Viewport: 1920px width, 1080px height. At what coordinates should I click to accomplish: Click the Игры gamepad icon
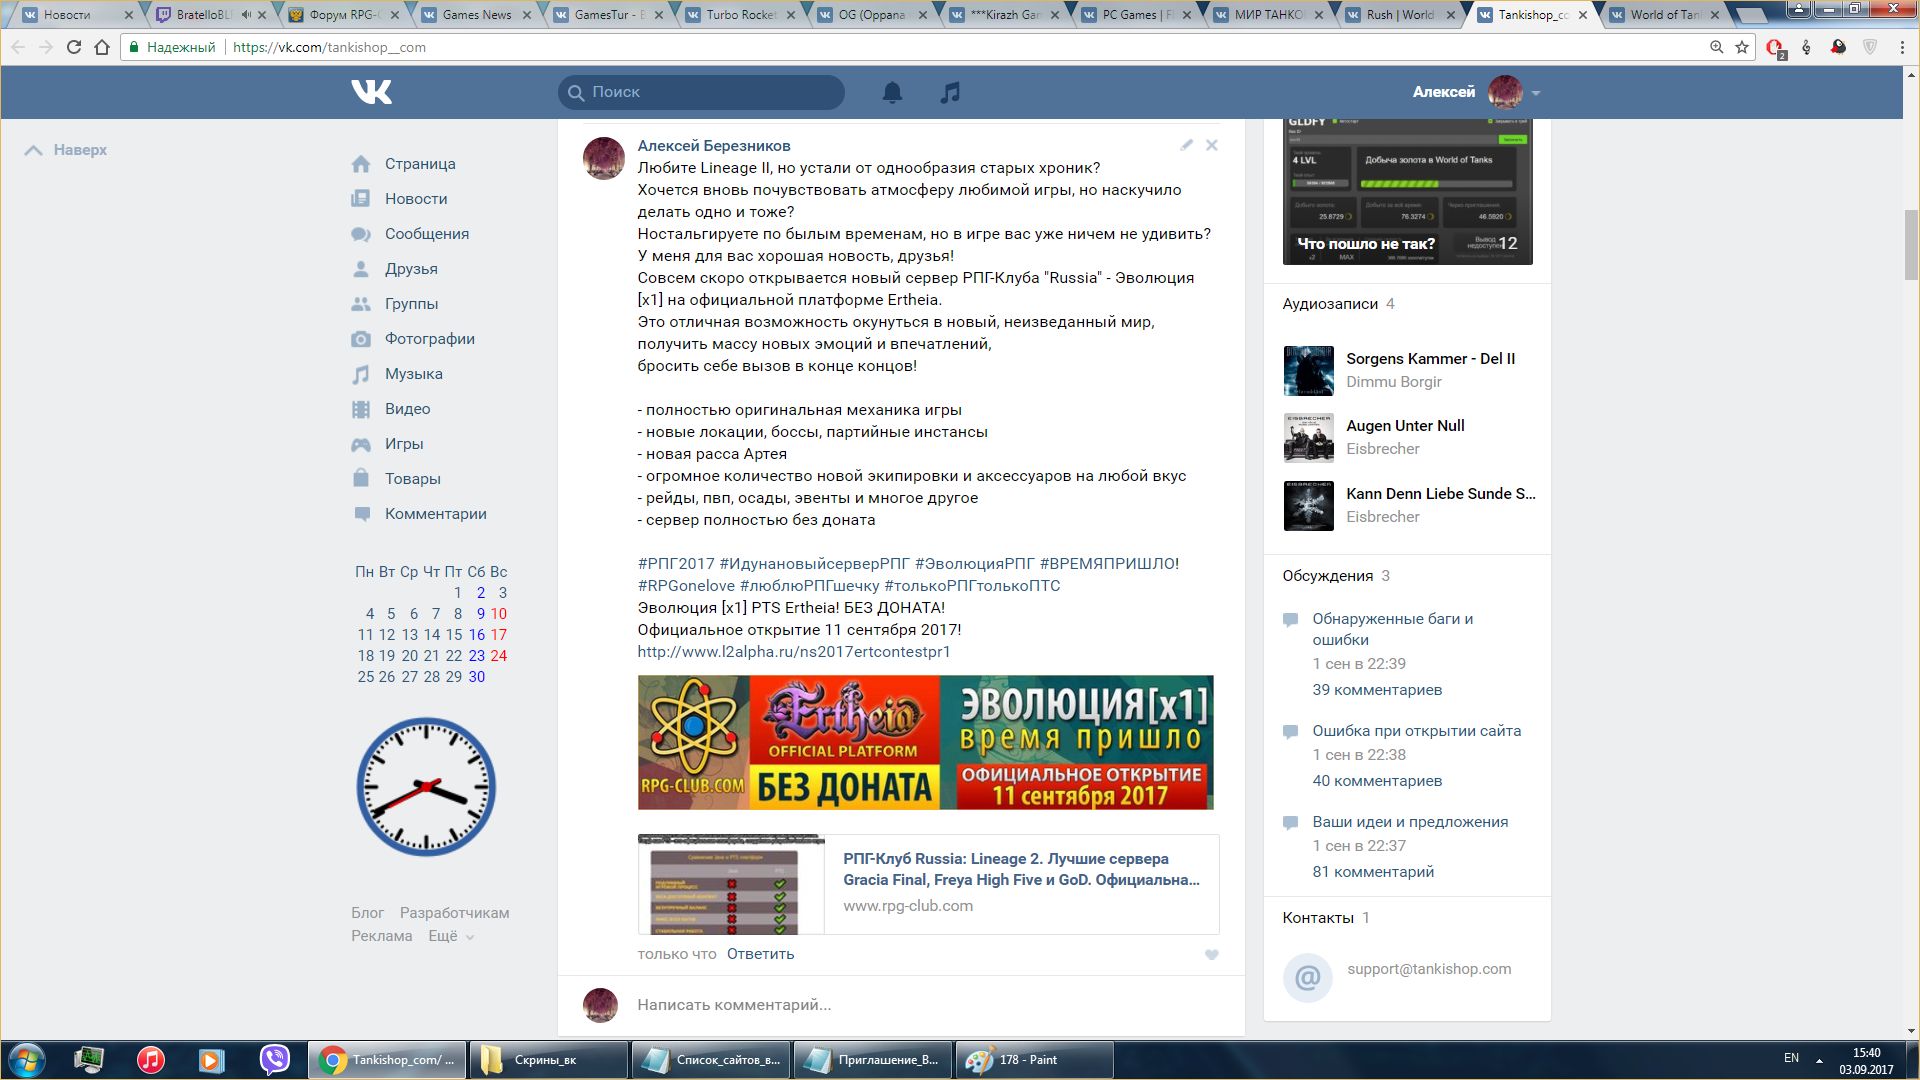click(361, 444)
